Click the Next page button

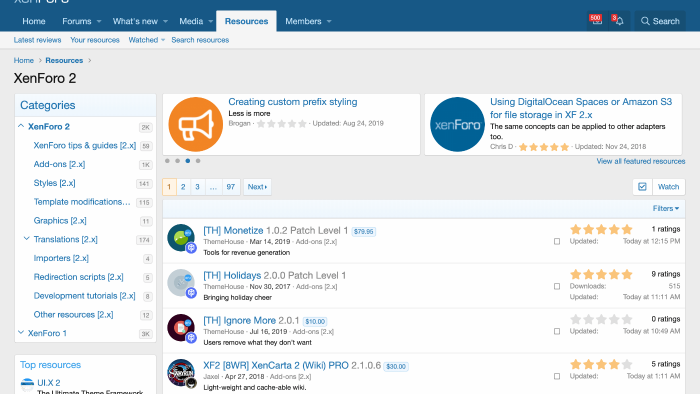tap(257, 187)
